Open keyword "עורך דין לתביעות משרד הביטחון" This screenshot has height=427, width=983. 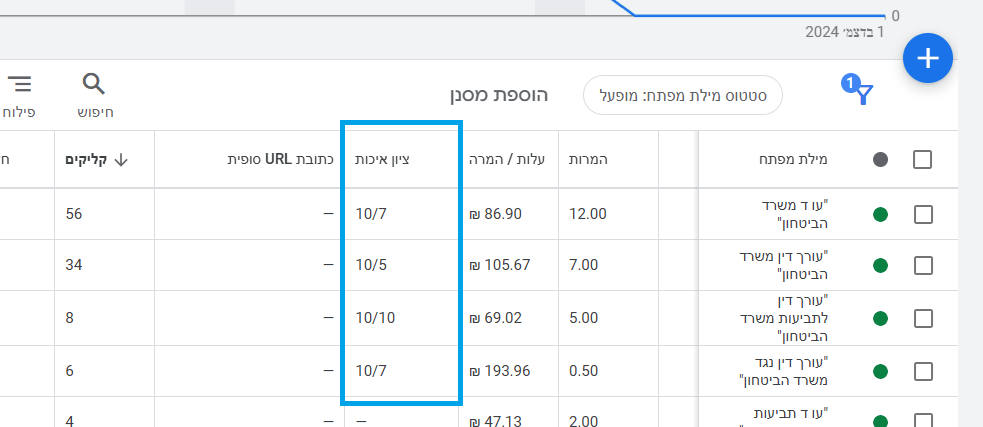[785, 319]
